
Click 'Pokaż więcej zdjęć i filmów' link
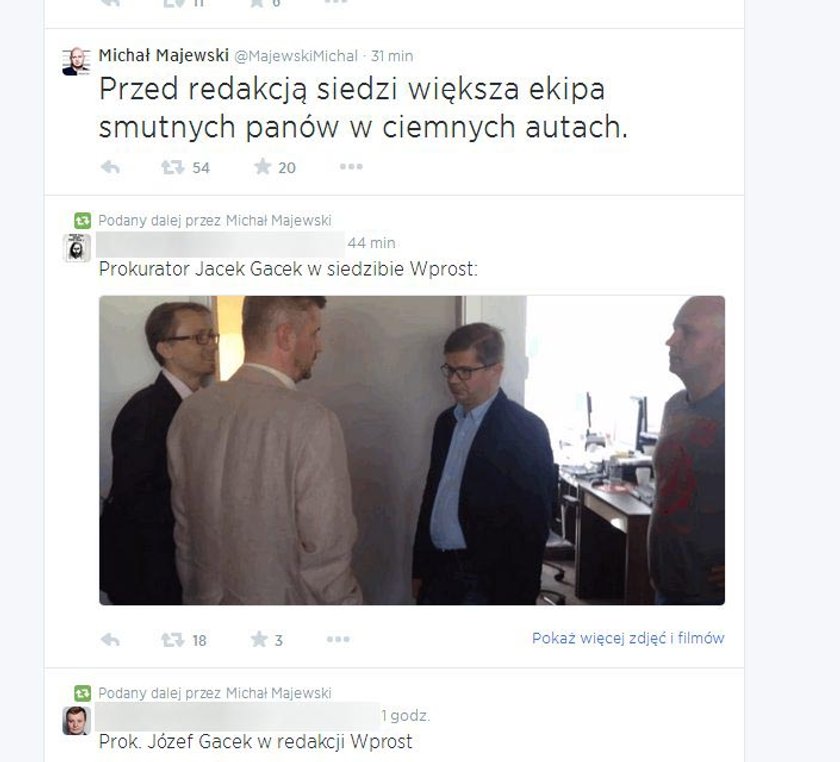628,638
